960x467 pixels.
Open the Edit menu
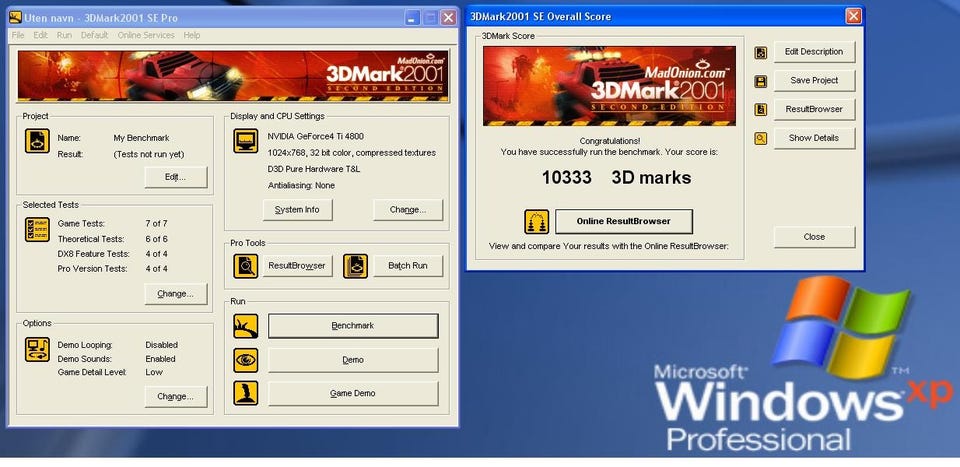pyautogui.click(x=40, y=35)
